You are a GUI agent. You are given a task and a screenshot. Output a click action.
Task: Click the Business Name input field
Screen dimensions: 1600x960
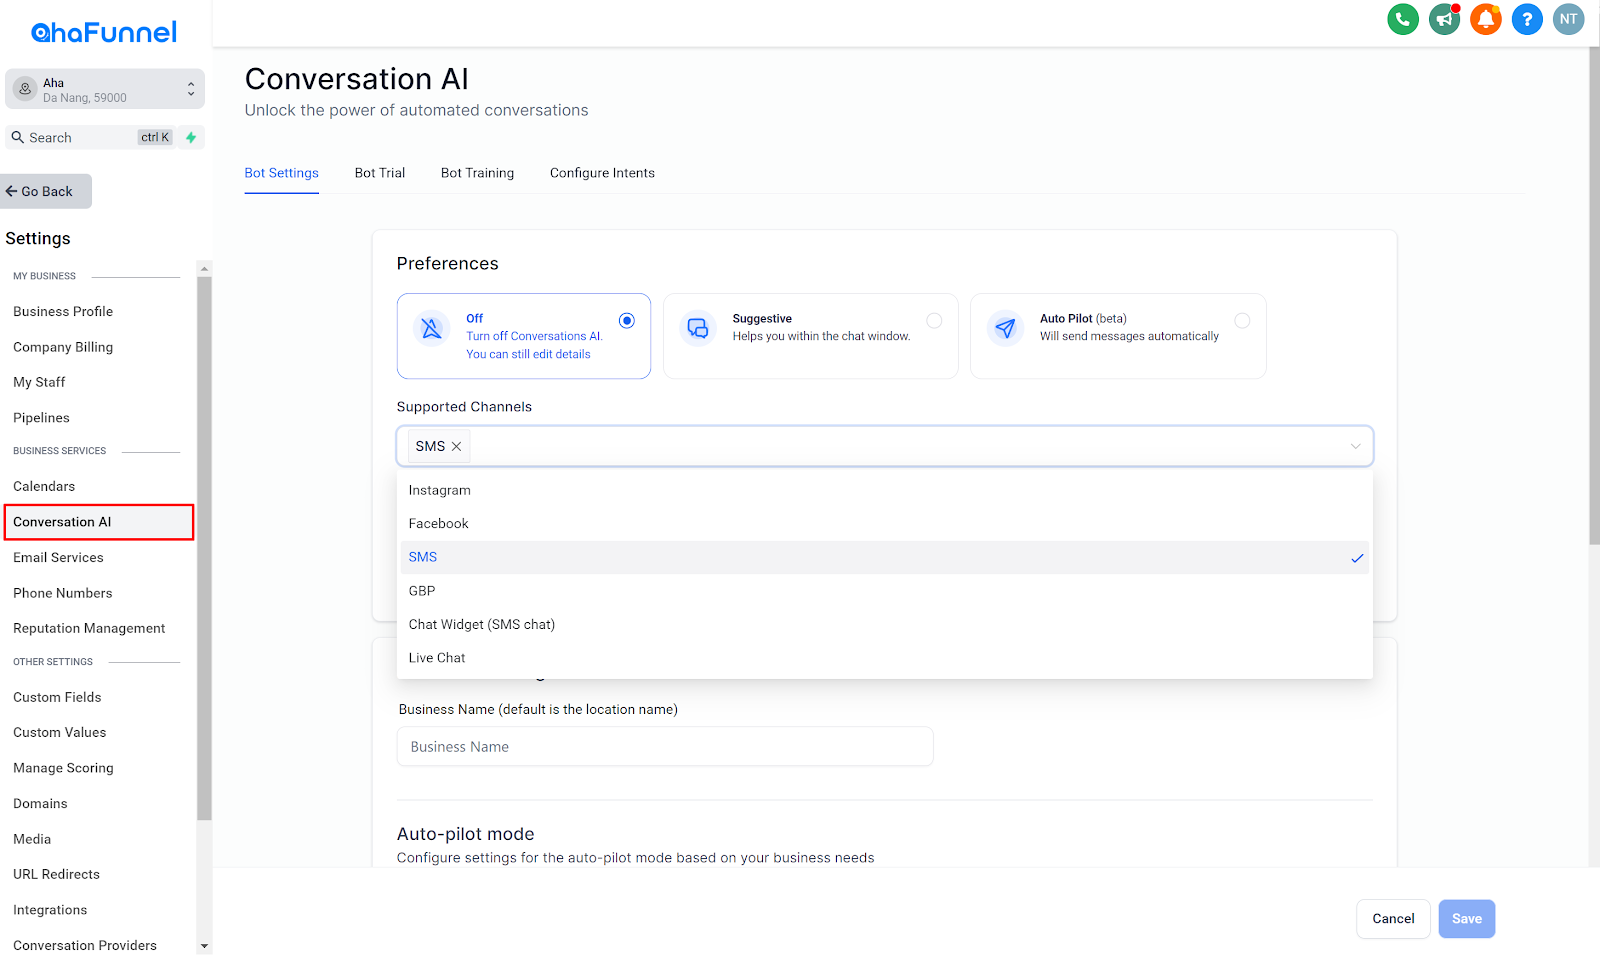(x=665, y=747)
